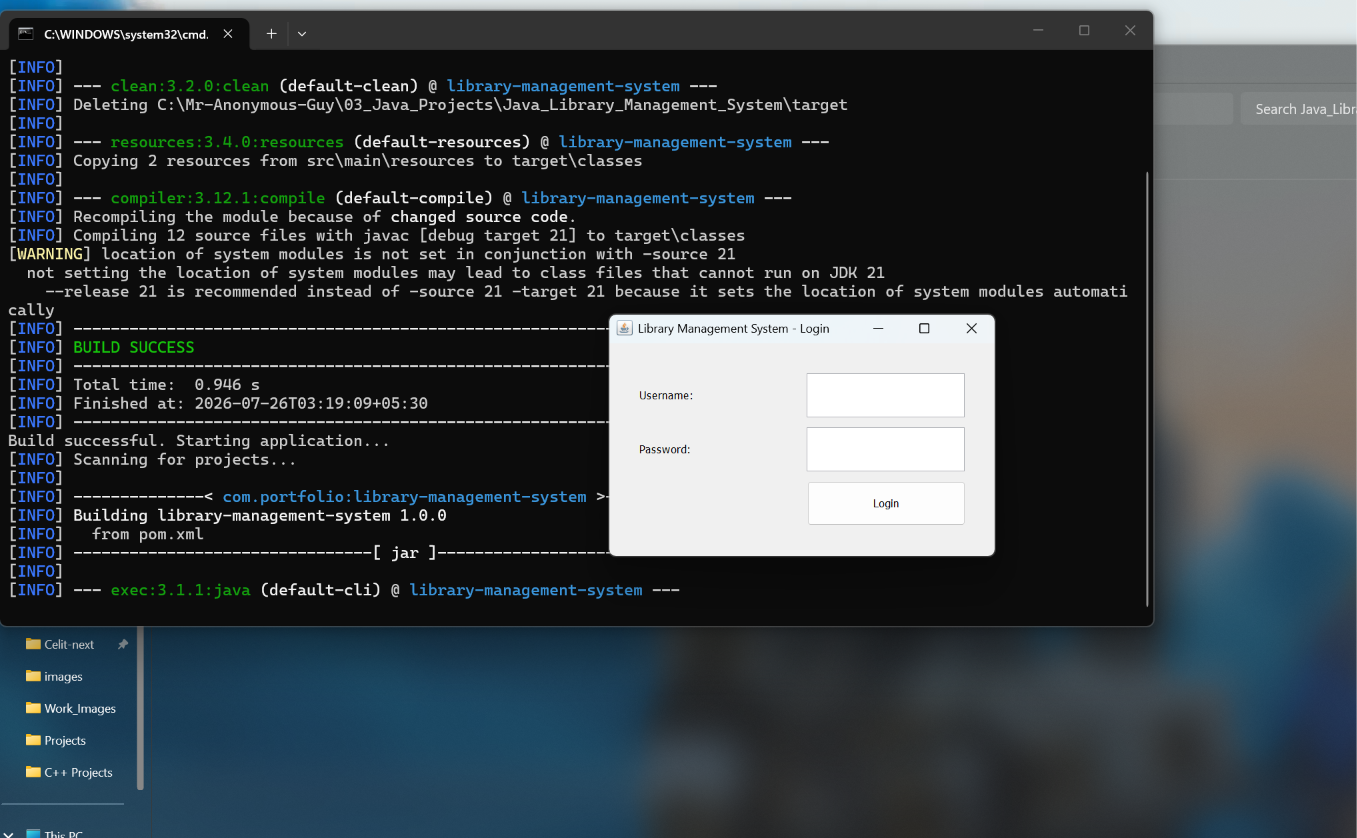Close the cmd.exe terminal tab
The width and height of the screenshot is (1357, 838).
(x=228, y=33)
